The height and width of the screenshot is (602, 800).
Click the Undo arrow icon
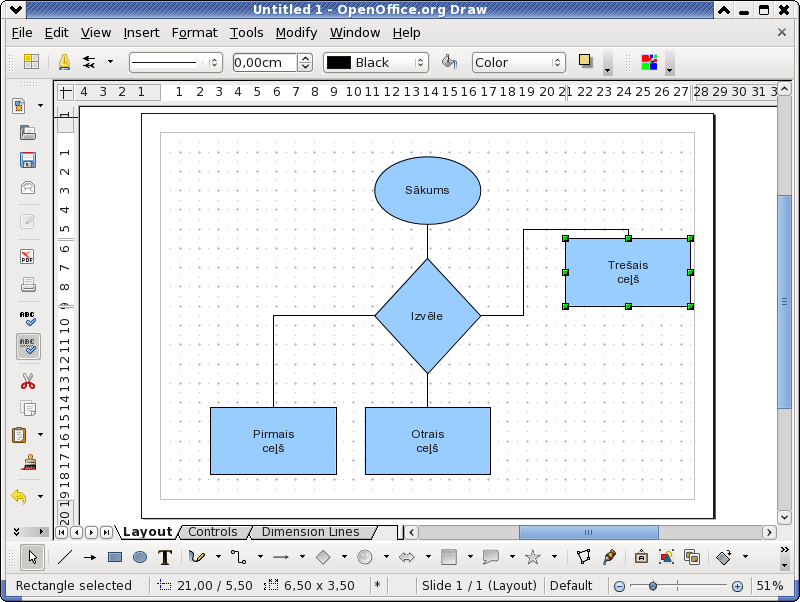point(19,496)
